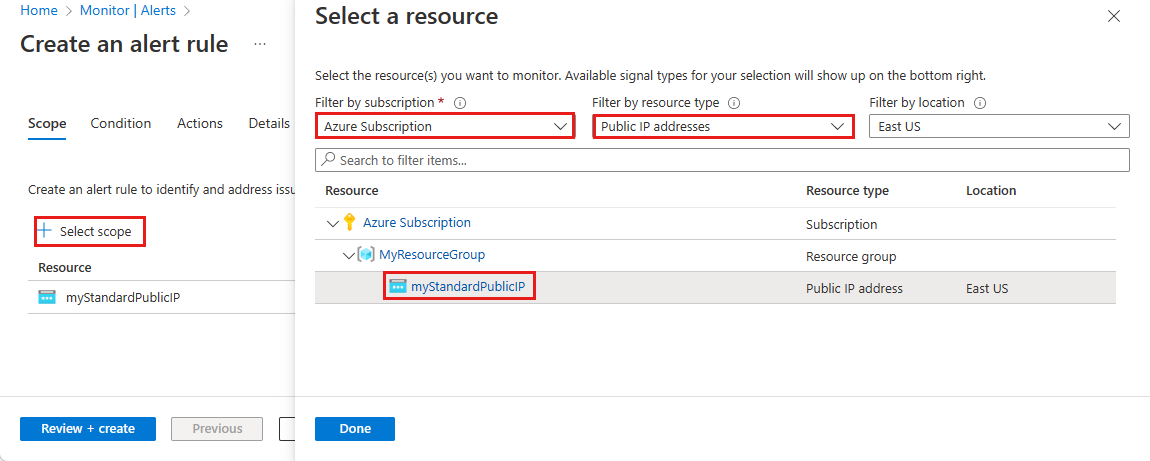
Task: Click the Review + create button
Action: [x=88, y=429]
